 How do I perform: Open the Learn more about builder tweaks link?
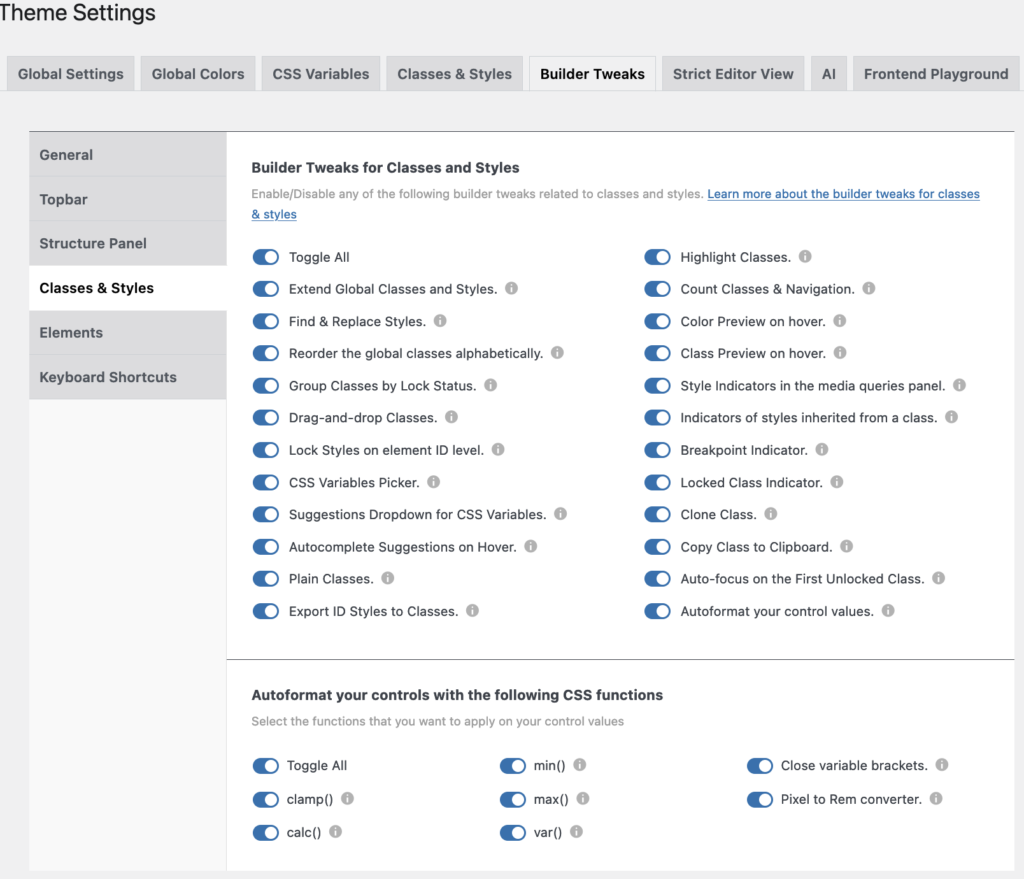pos(843,194)
